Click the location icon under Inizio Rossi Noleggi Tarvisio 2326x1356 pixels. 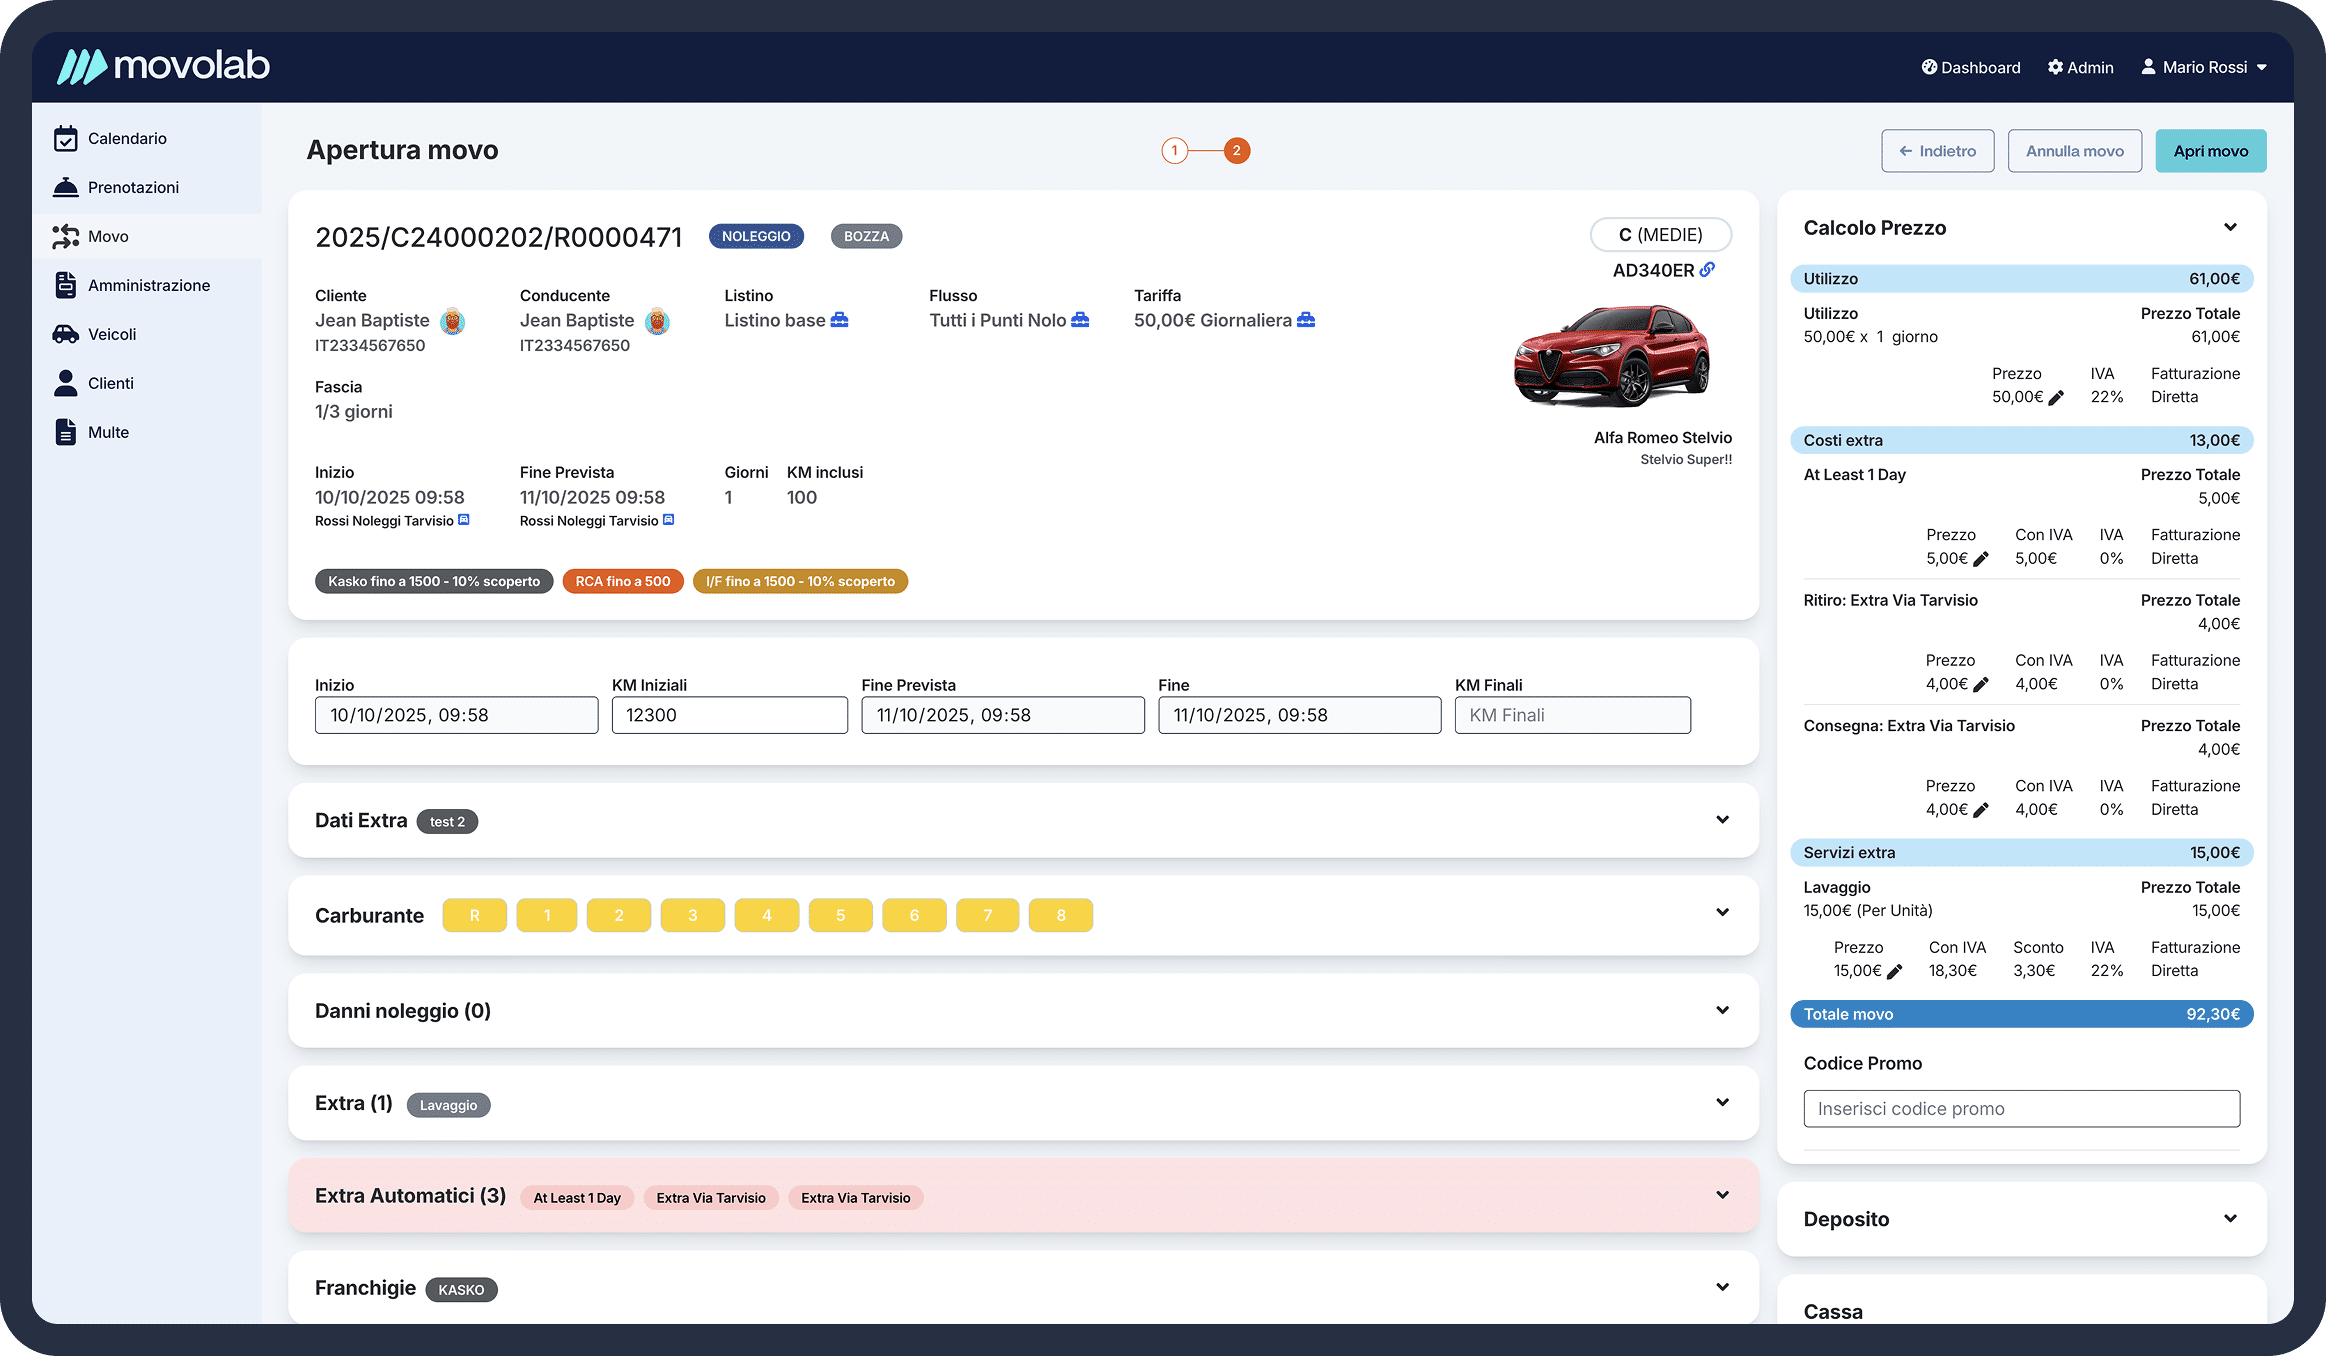pyautogui.click(x=464, y=520)
